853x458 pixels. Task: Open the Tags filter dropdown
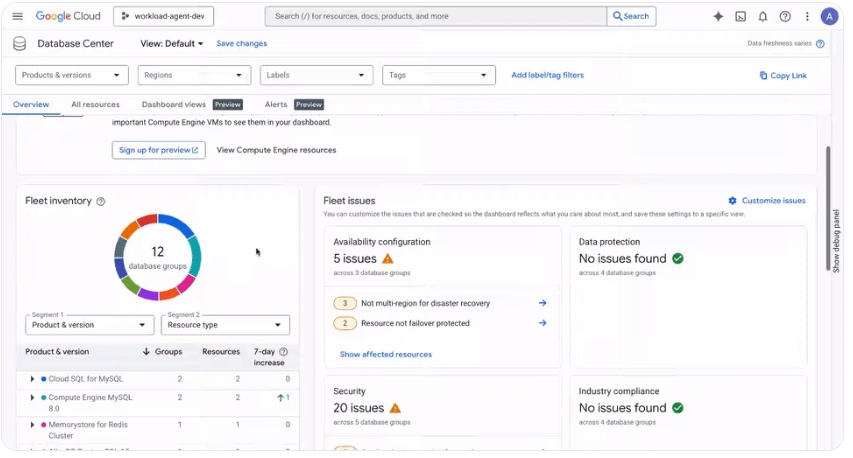tap(439, 75)
